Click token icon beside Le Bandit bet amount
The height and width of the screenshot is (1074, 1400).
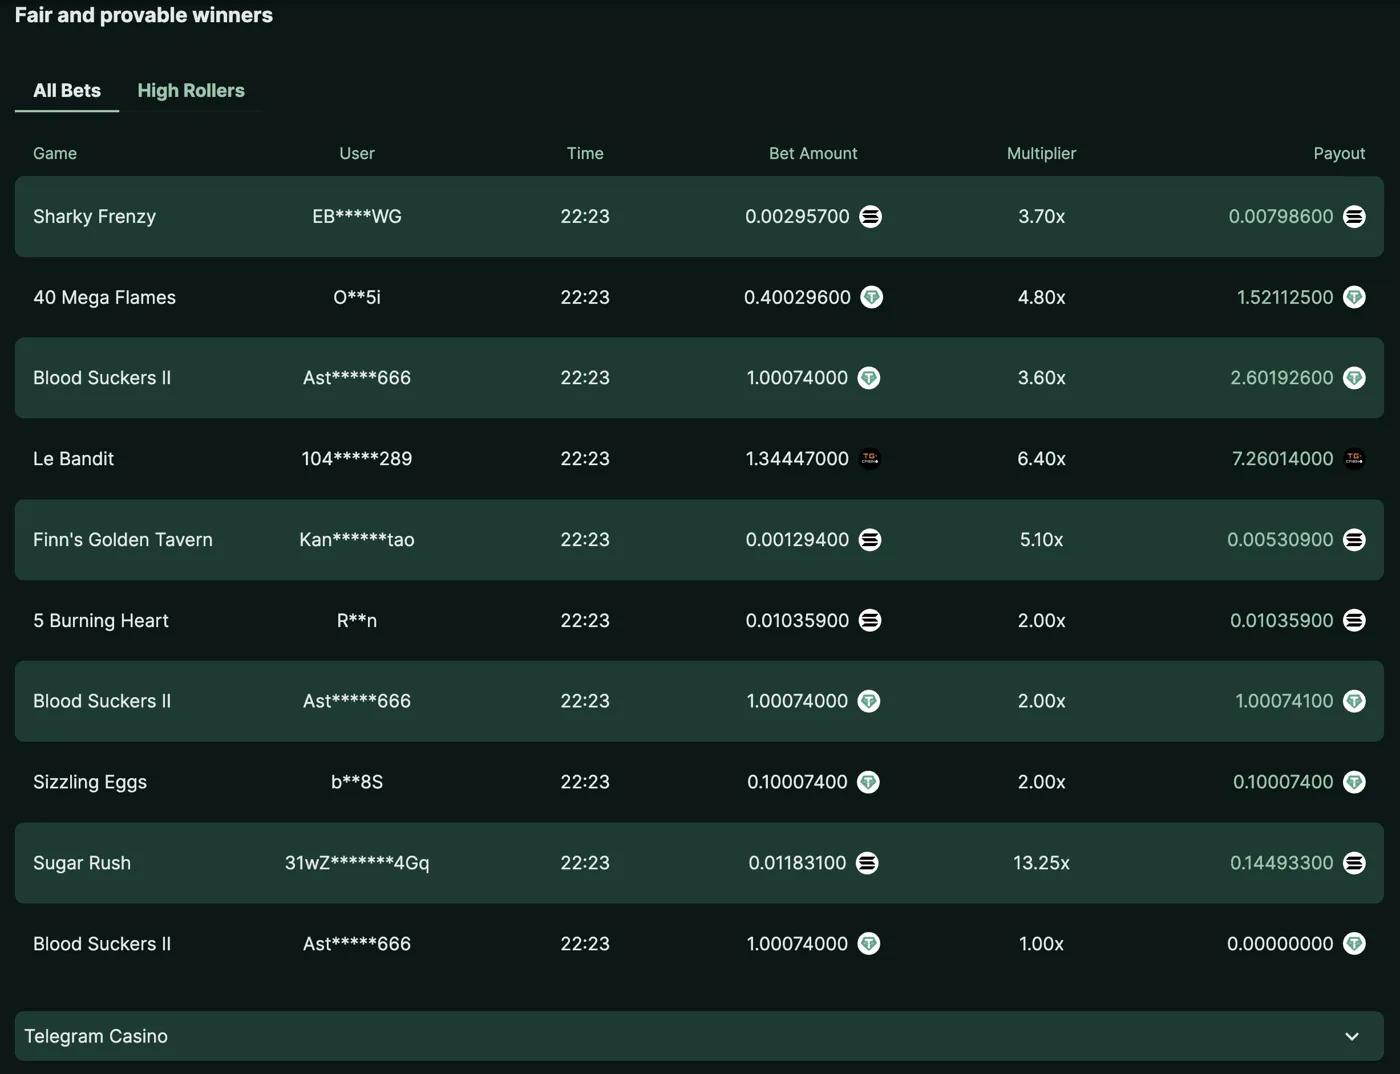click(870, 458)
